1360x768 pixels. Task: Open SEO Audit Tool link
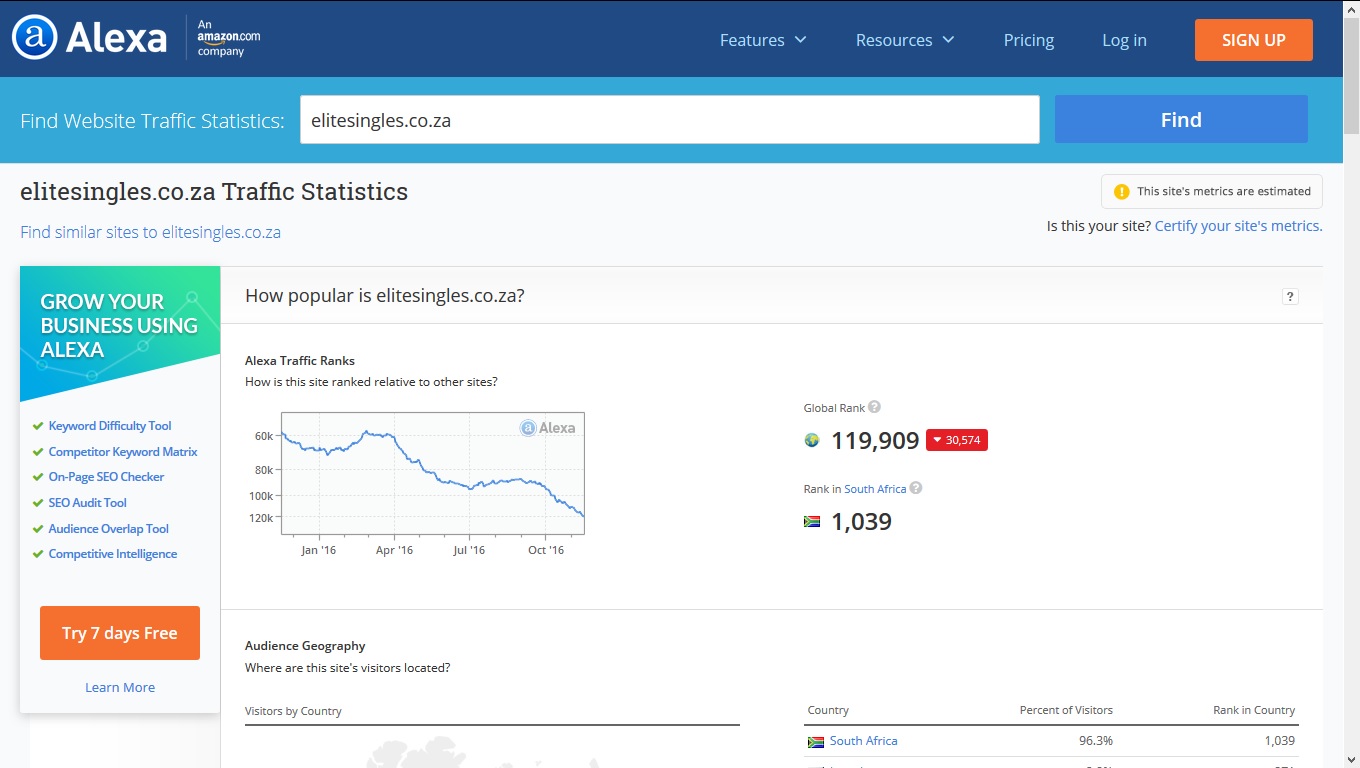(88, 503)
